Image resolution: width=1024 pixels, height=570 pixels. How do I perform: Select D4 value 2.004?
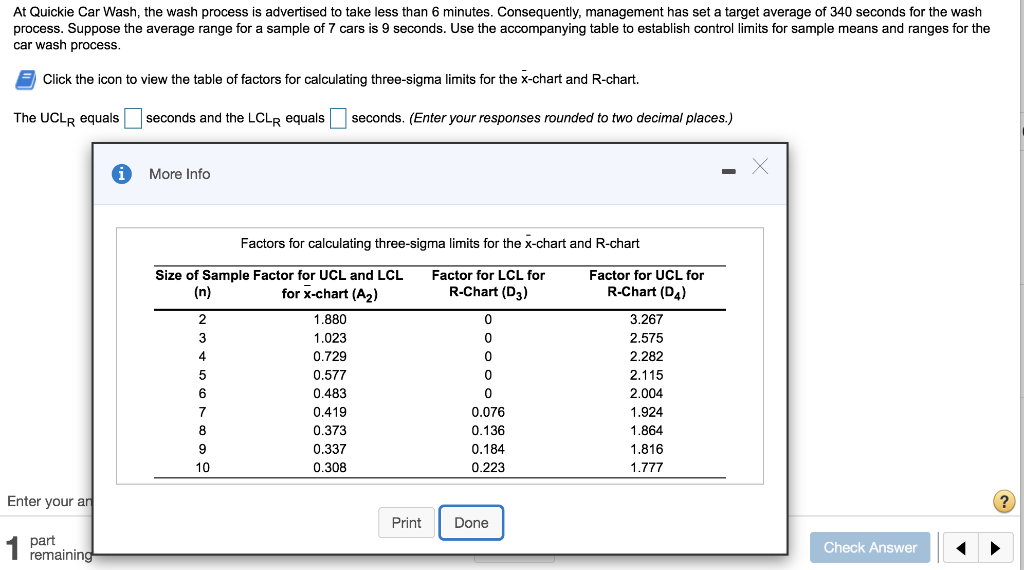646,394
